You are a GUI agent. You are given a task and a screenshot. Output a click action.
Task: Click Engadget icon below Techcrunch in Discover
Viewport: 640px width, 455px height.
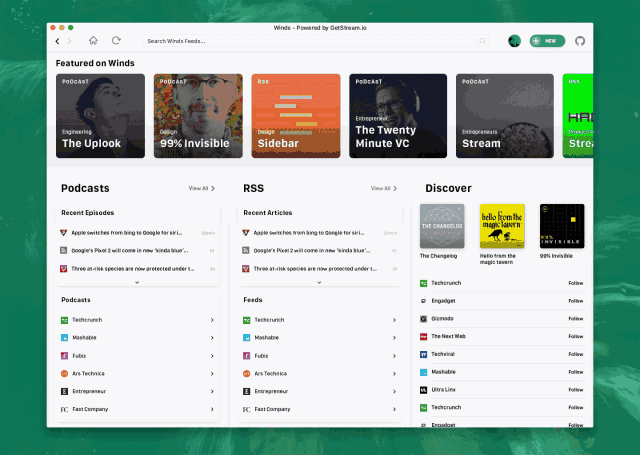[x=424, y=301]
